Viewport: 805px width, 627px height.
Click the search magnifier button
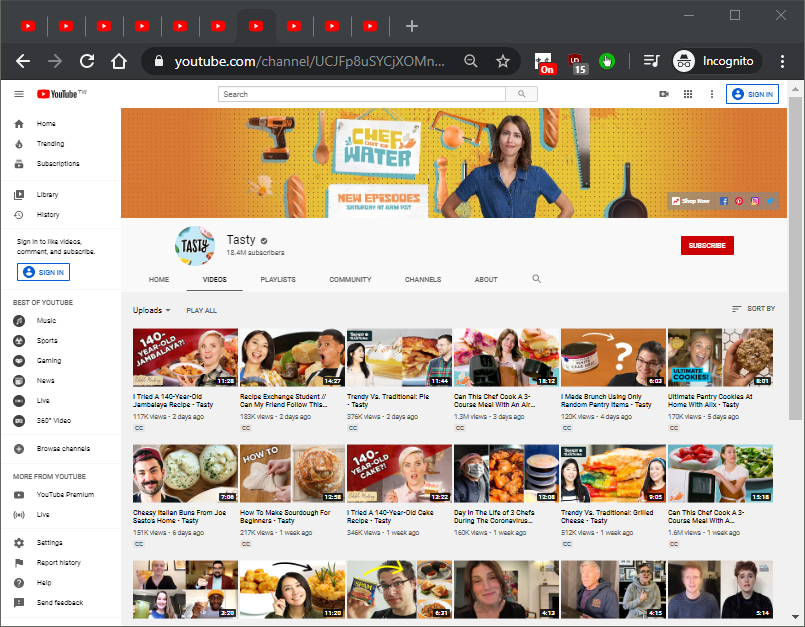(522, 94)
